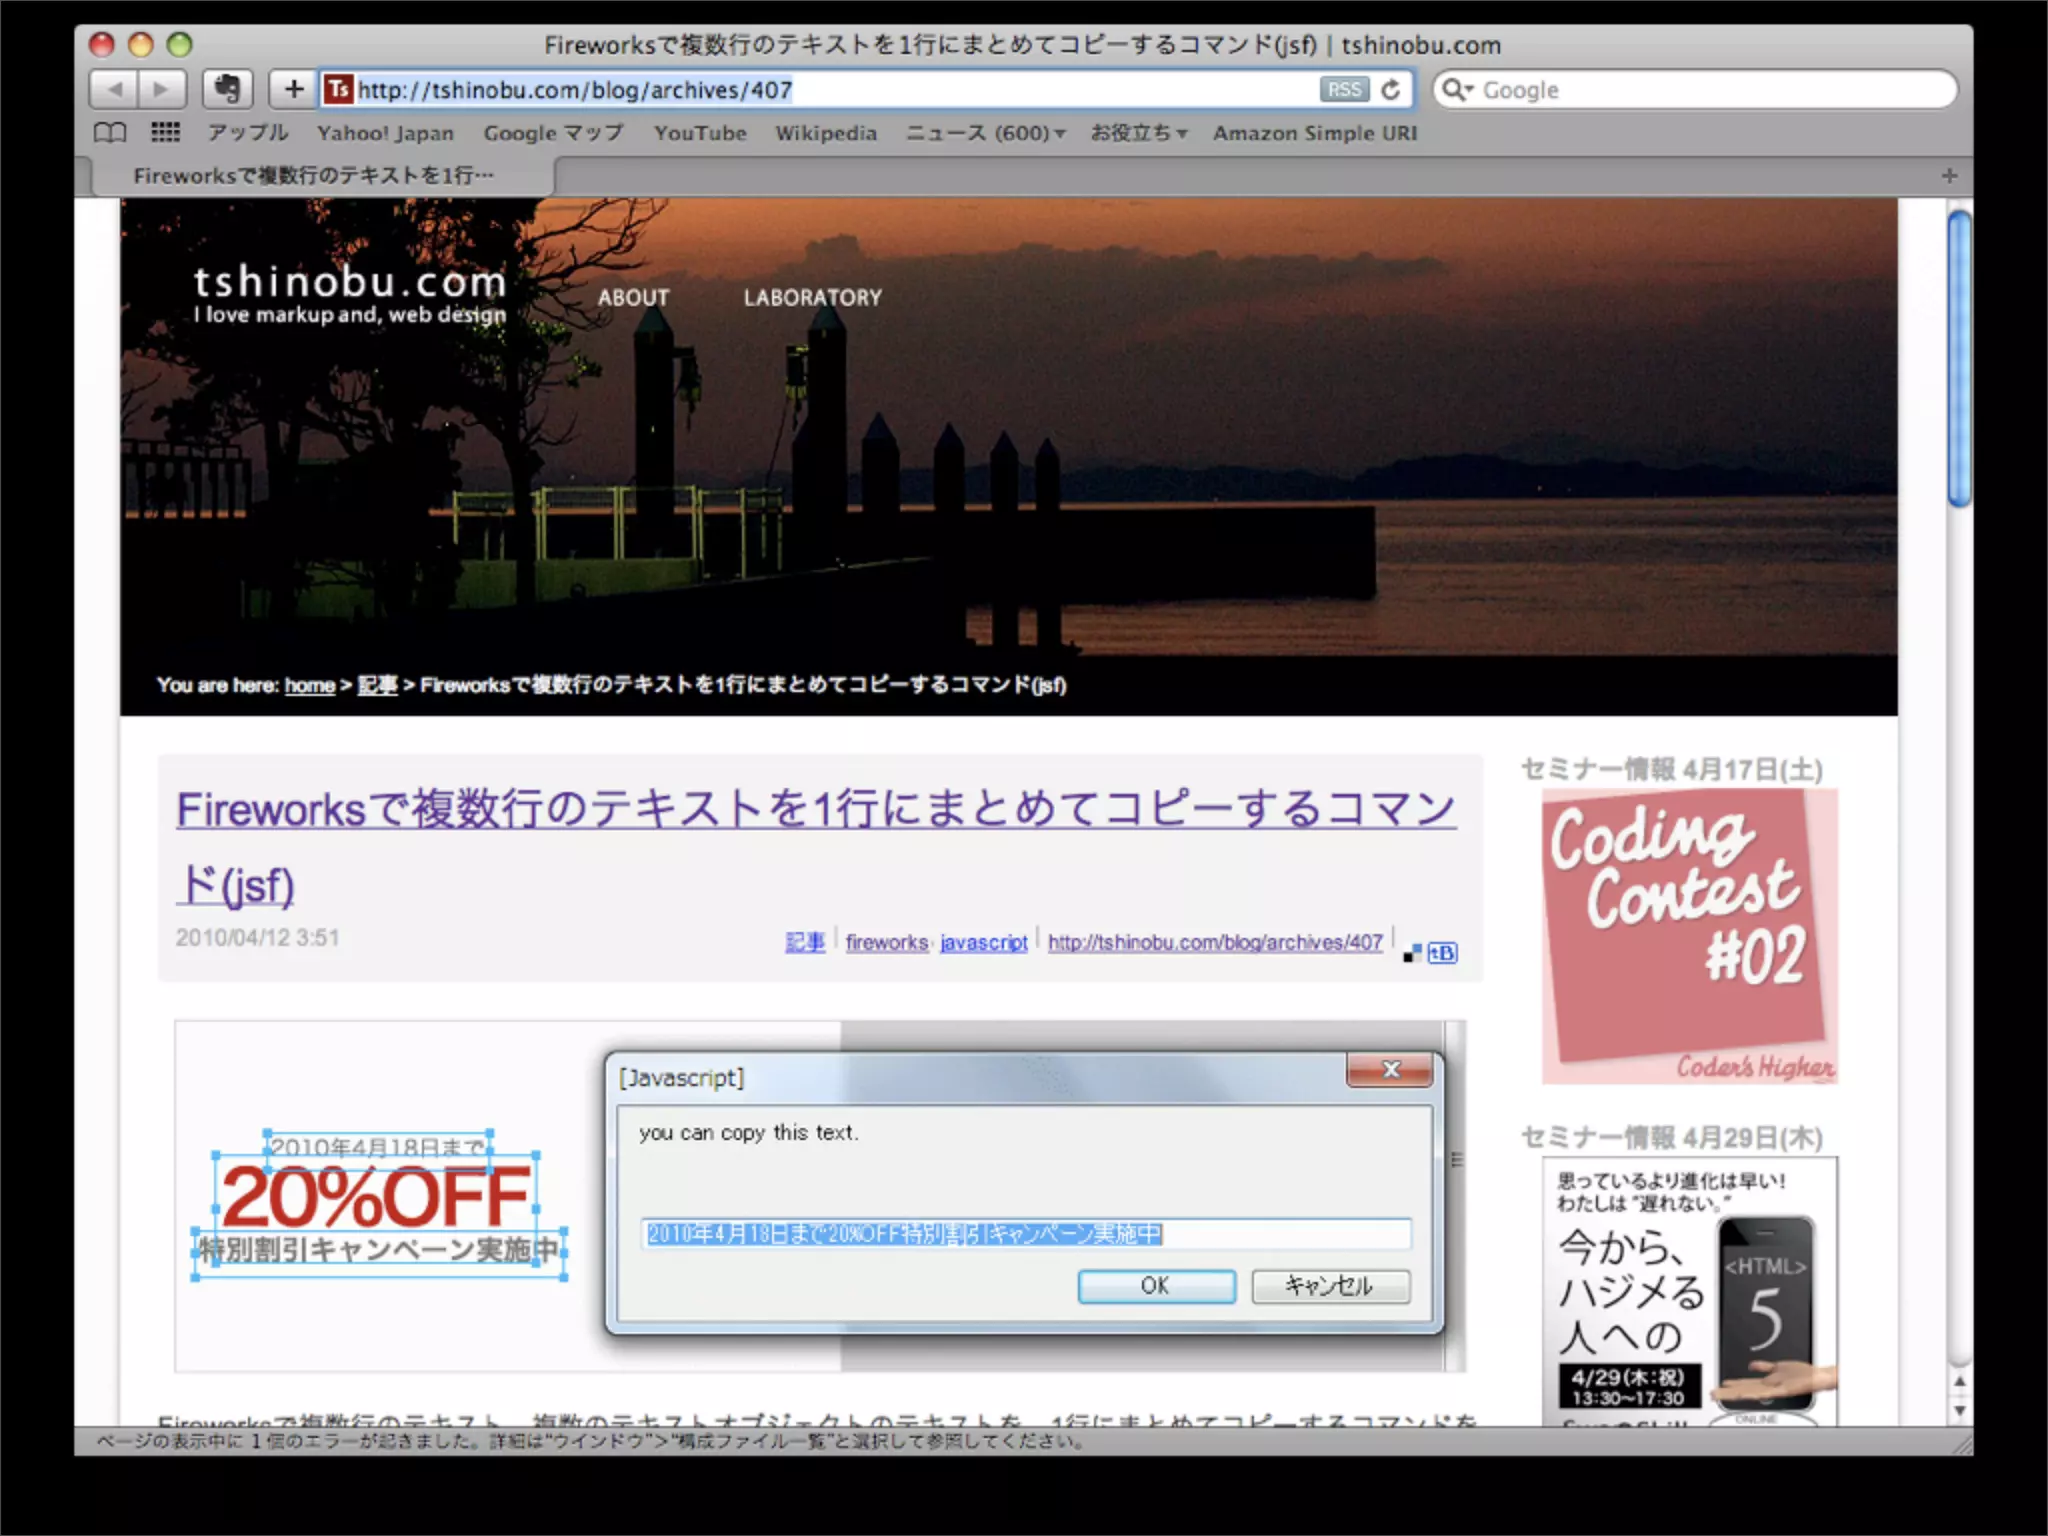
Task: Open the Google search magnifier dropdown
Action: [1458, 90]
